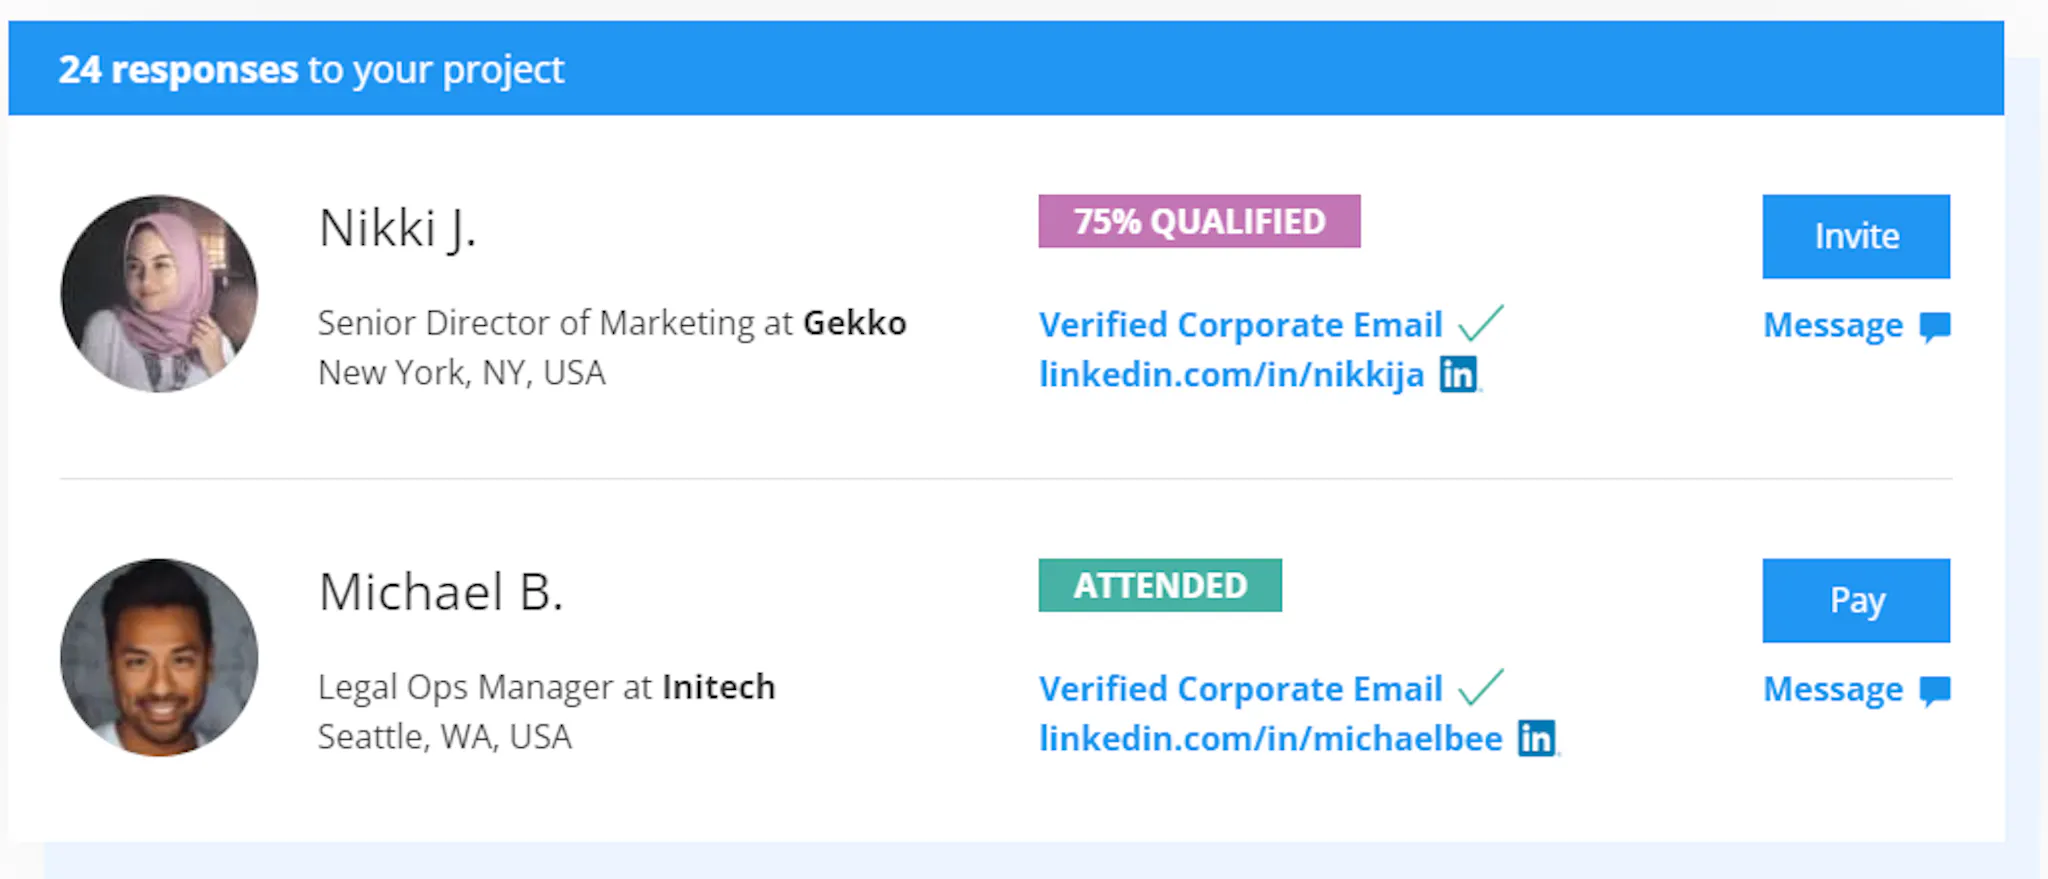Open Message link for Michael B.

(x=1833, y=690)
